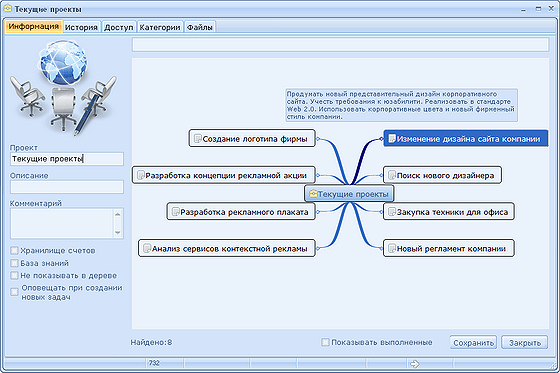Click the Описание input field
This screenshot has height=373, width=560.
tap(67, 187)
